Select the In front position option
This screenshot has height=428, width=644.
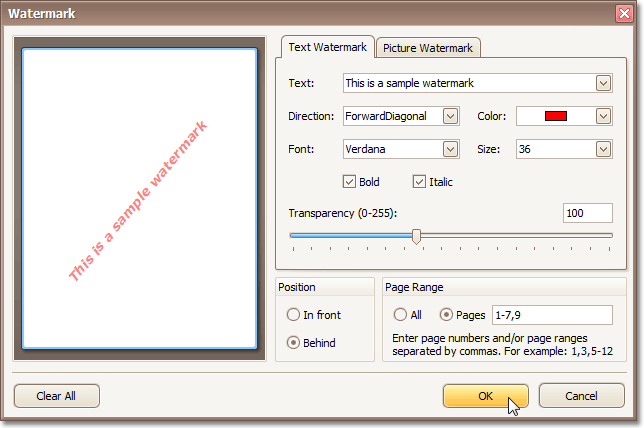[x=293, y=315]
